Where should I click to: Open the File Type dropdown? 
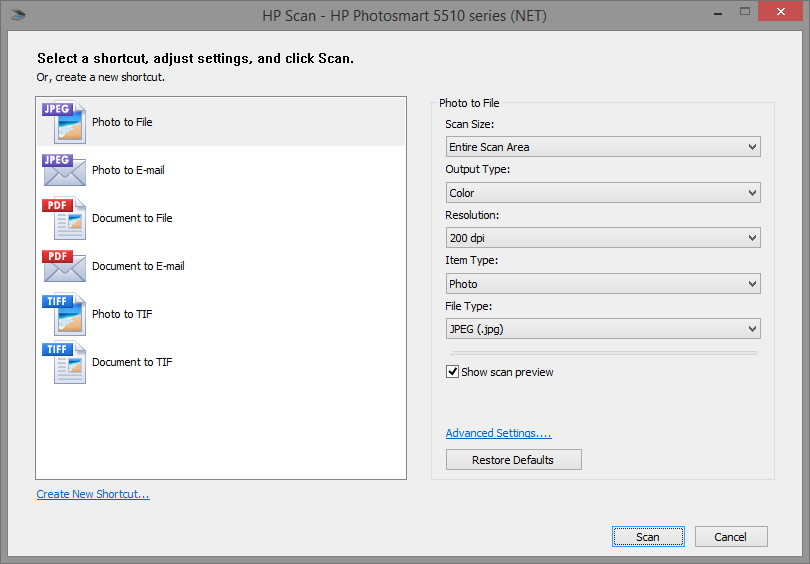[603, 329]
